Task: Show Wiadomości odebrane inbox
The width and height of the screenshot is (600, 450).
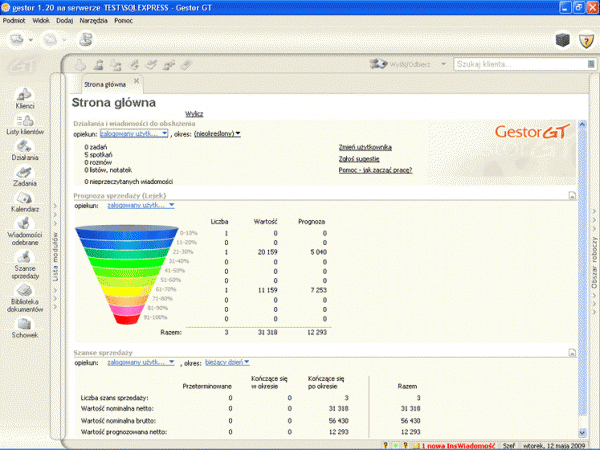Action: (25, 232)
